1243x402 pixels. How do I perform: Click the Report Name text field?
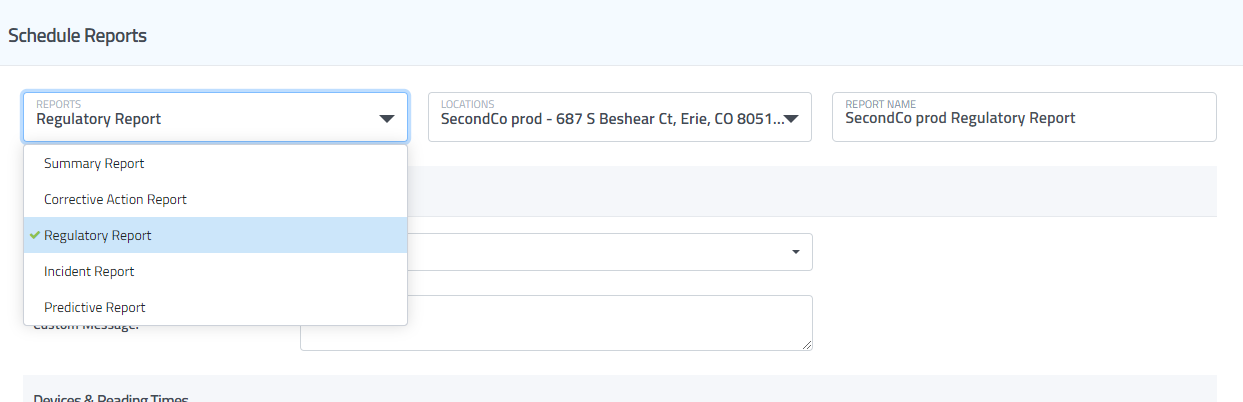click(1024, 118)
